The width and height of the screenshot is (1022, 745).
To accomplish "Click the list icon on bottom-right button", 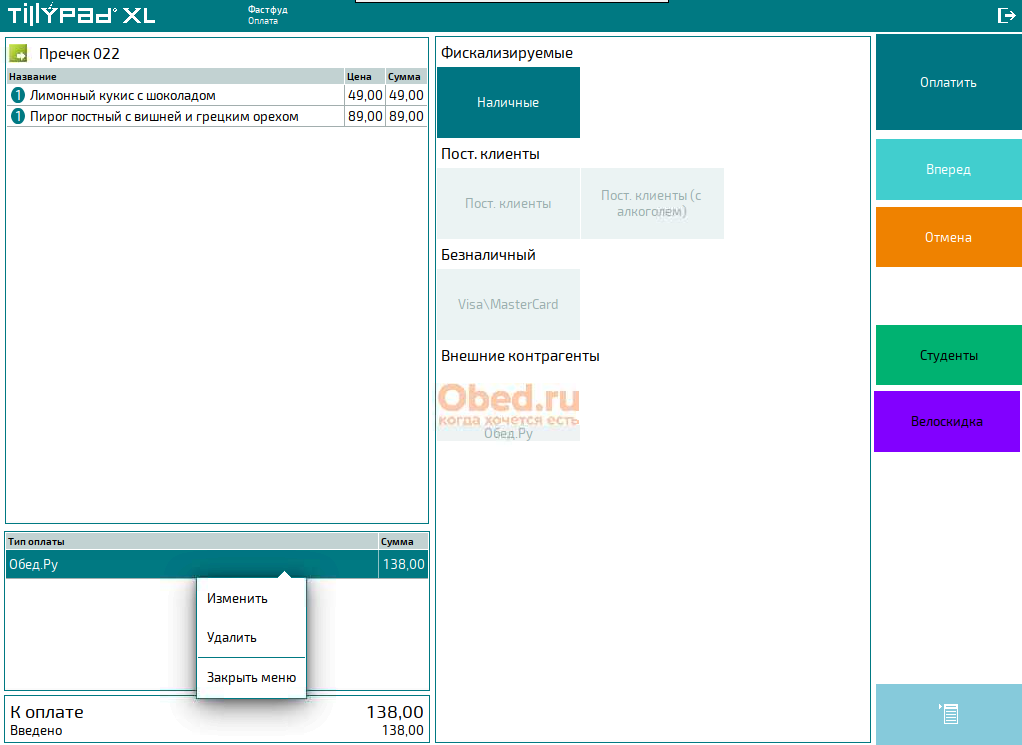I will coord(948,713).
